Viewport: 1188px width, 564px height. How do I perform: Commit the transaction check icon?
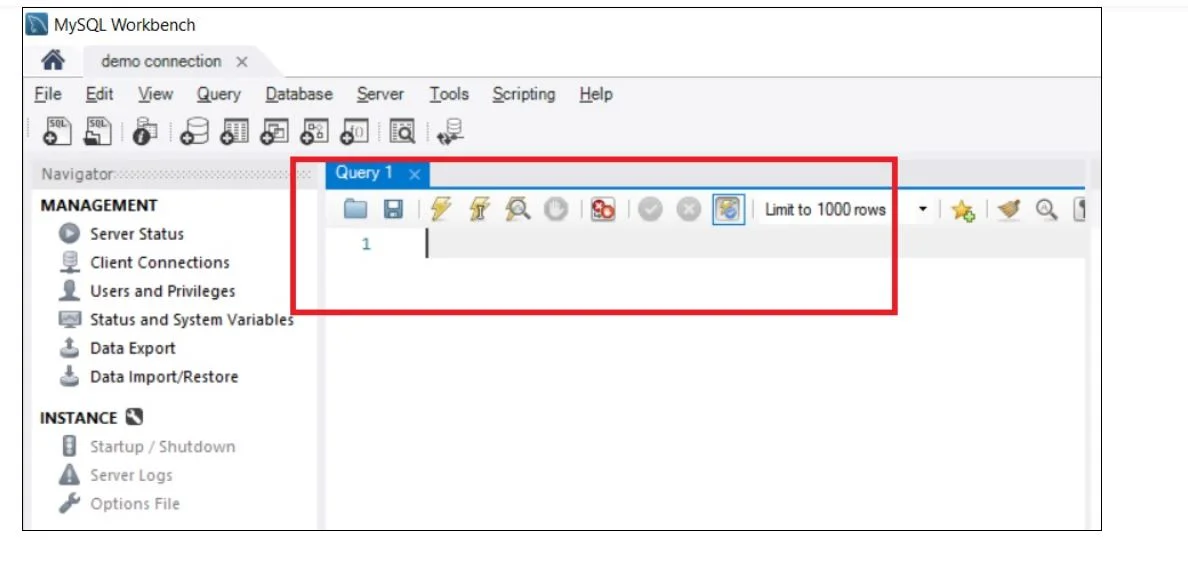(x=650, y=209)
